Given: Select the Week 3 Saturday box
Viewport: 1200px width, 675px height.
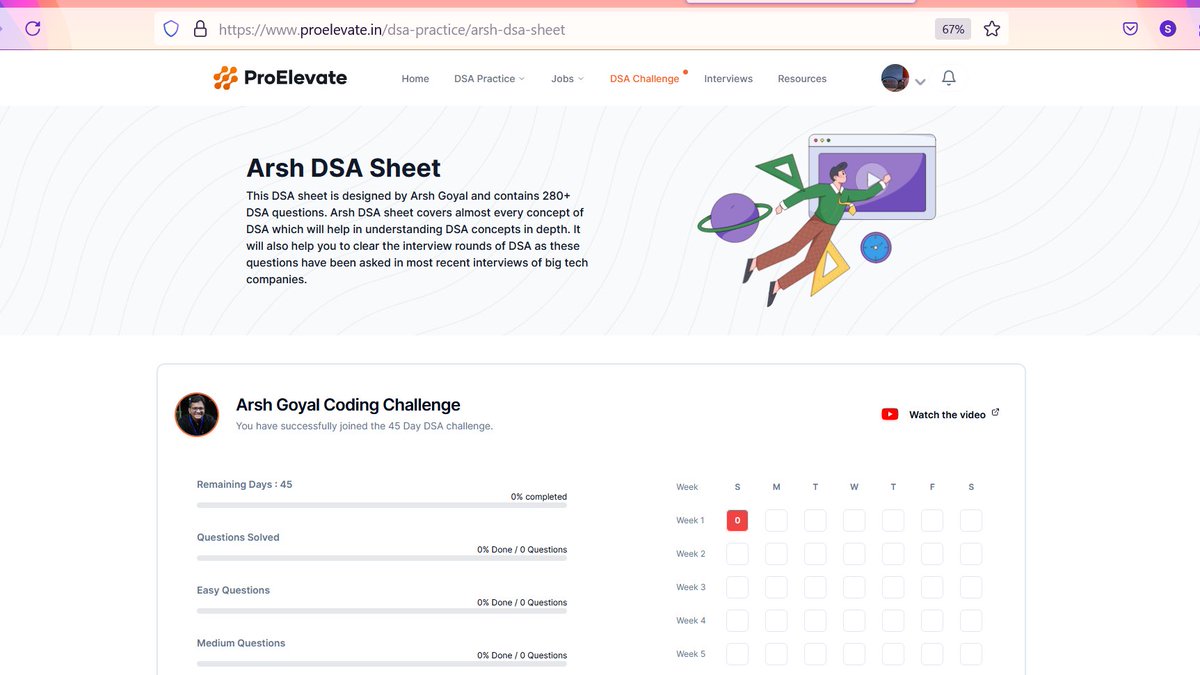Looking at the screenshot, I should [x=971, y=587].
